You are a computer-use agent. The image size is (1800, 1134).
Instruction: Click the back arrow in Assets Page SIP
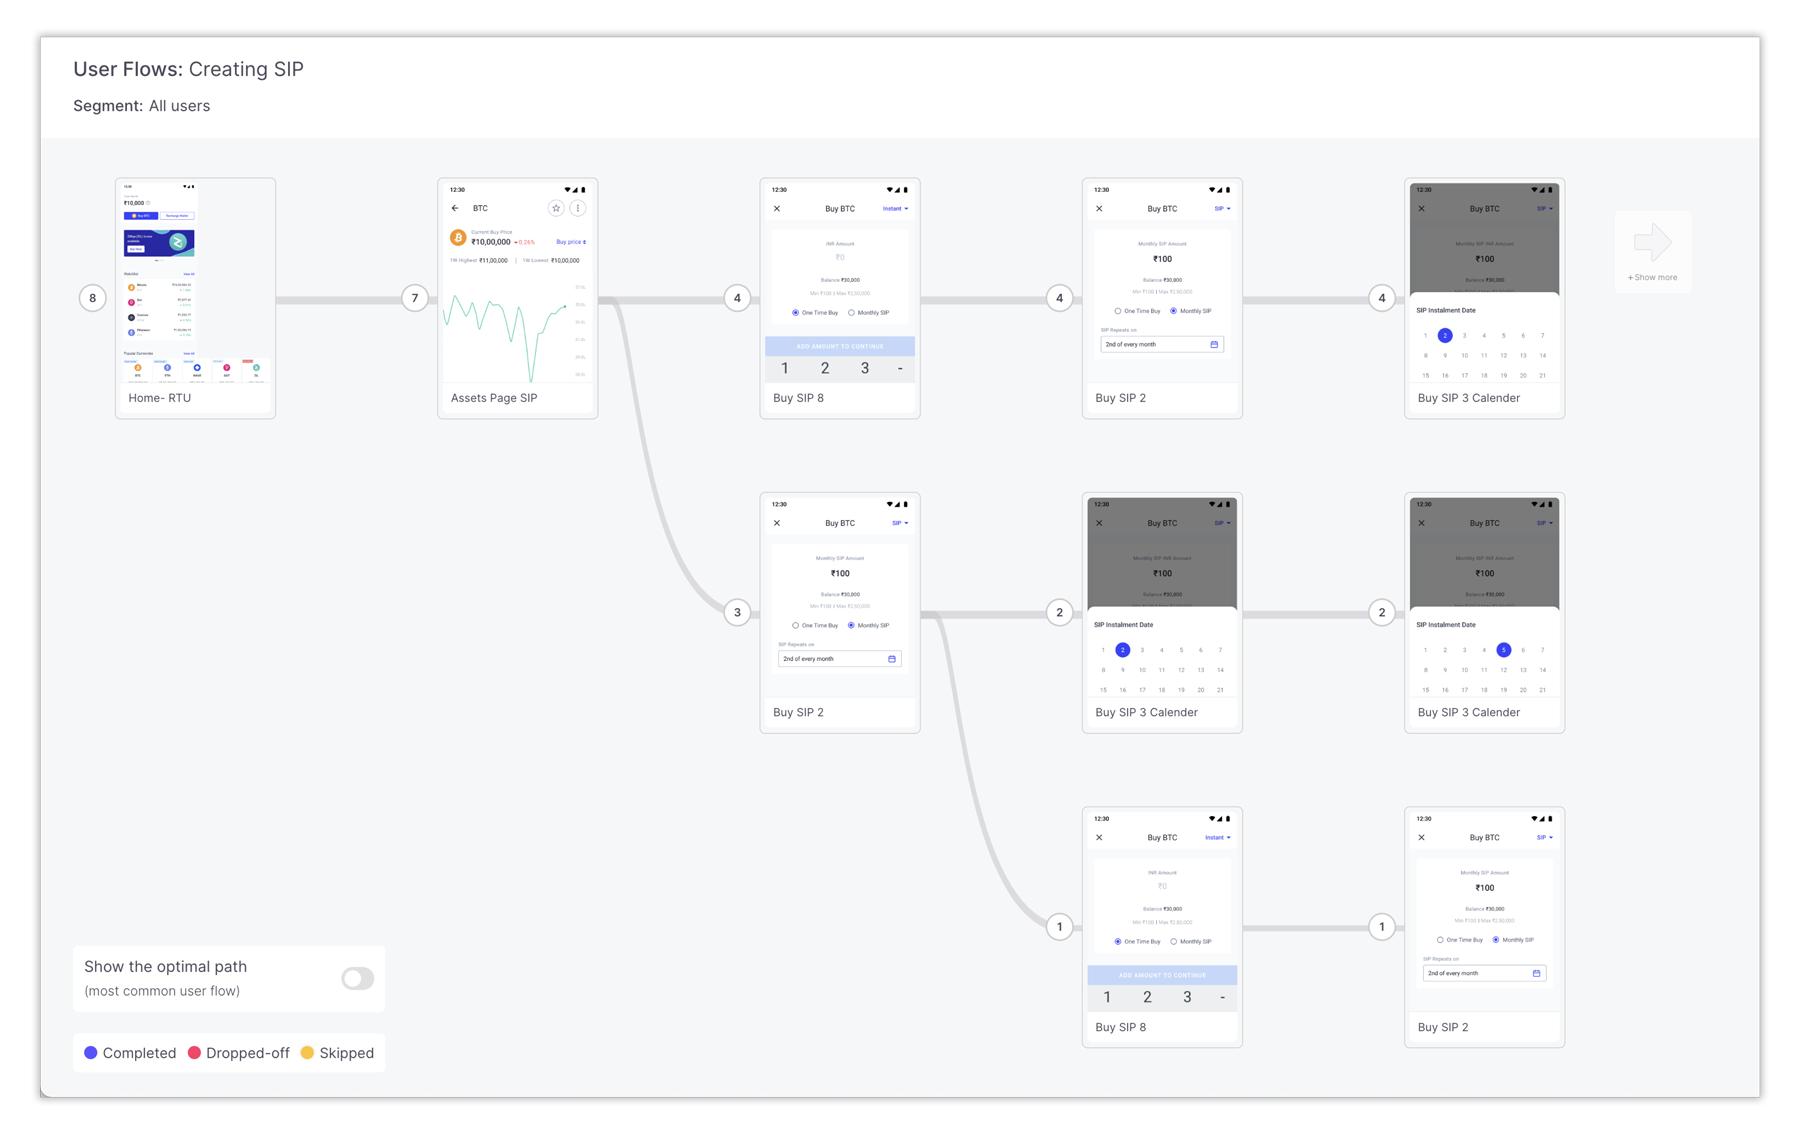[455, 208]
